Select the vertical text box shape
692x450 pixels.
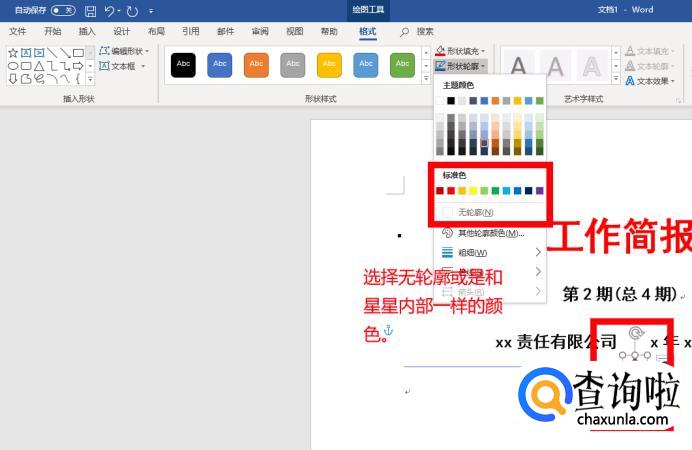point(39,53)
